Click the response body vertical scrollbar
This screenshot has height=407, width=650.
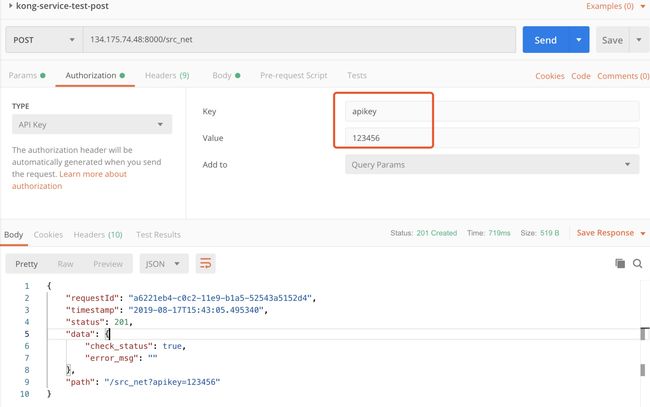click(643, 370)
